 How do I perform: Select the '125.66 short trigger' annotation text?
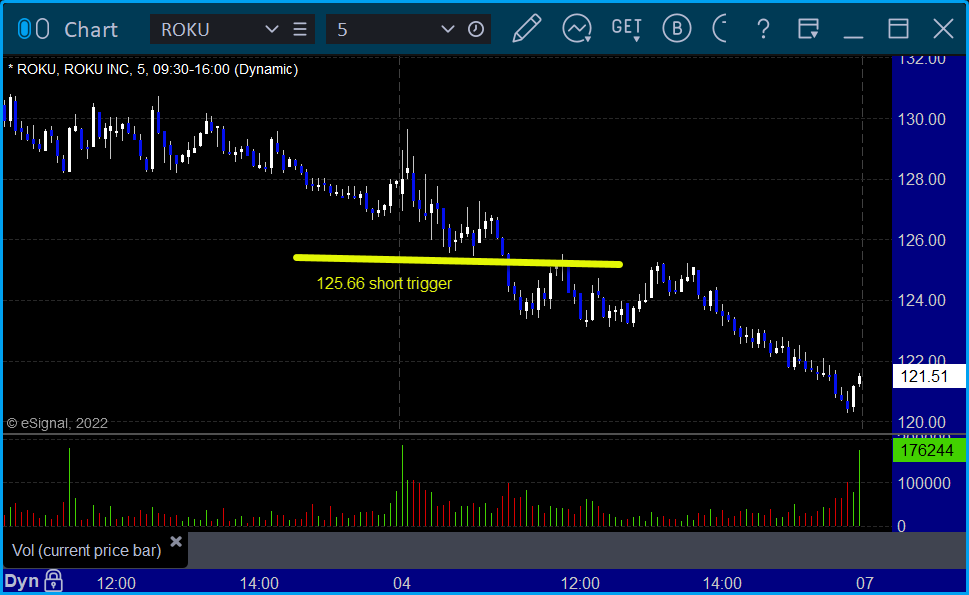(x=384, y=284)
